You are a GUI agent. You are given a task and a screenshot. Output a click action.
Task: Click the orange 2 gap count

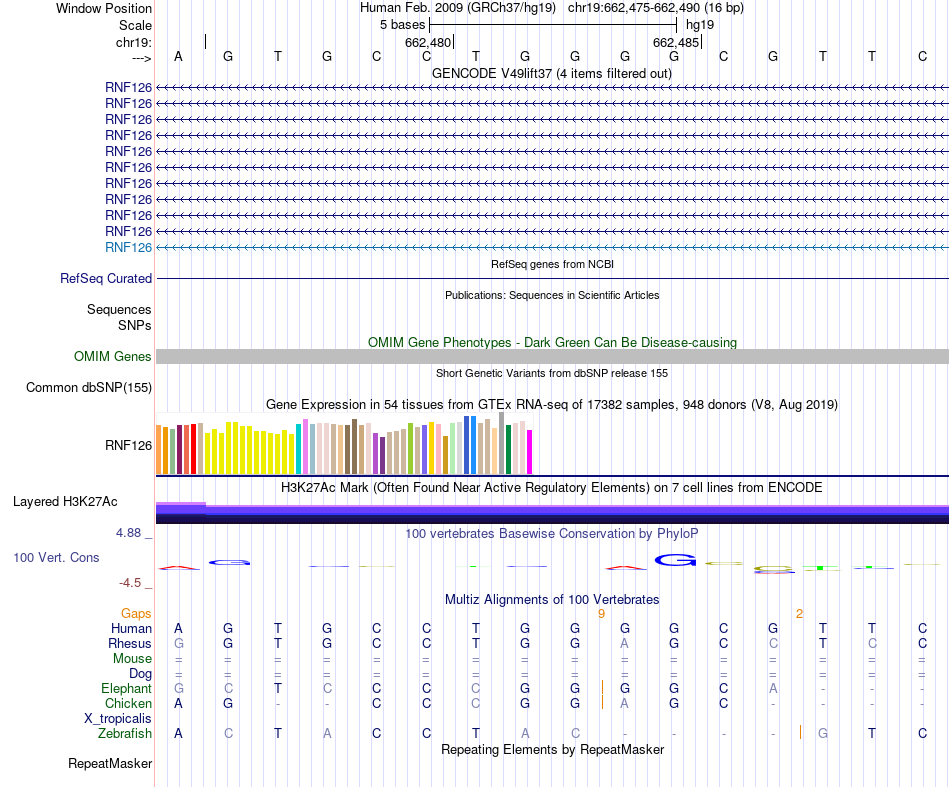799,614
